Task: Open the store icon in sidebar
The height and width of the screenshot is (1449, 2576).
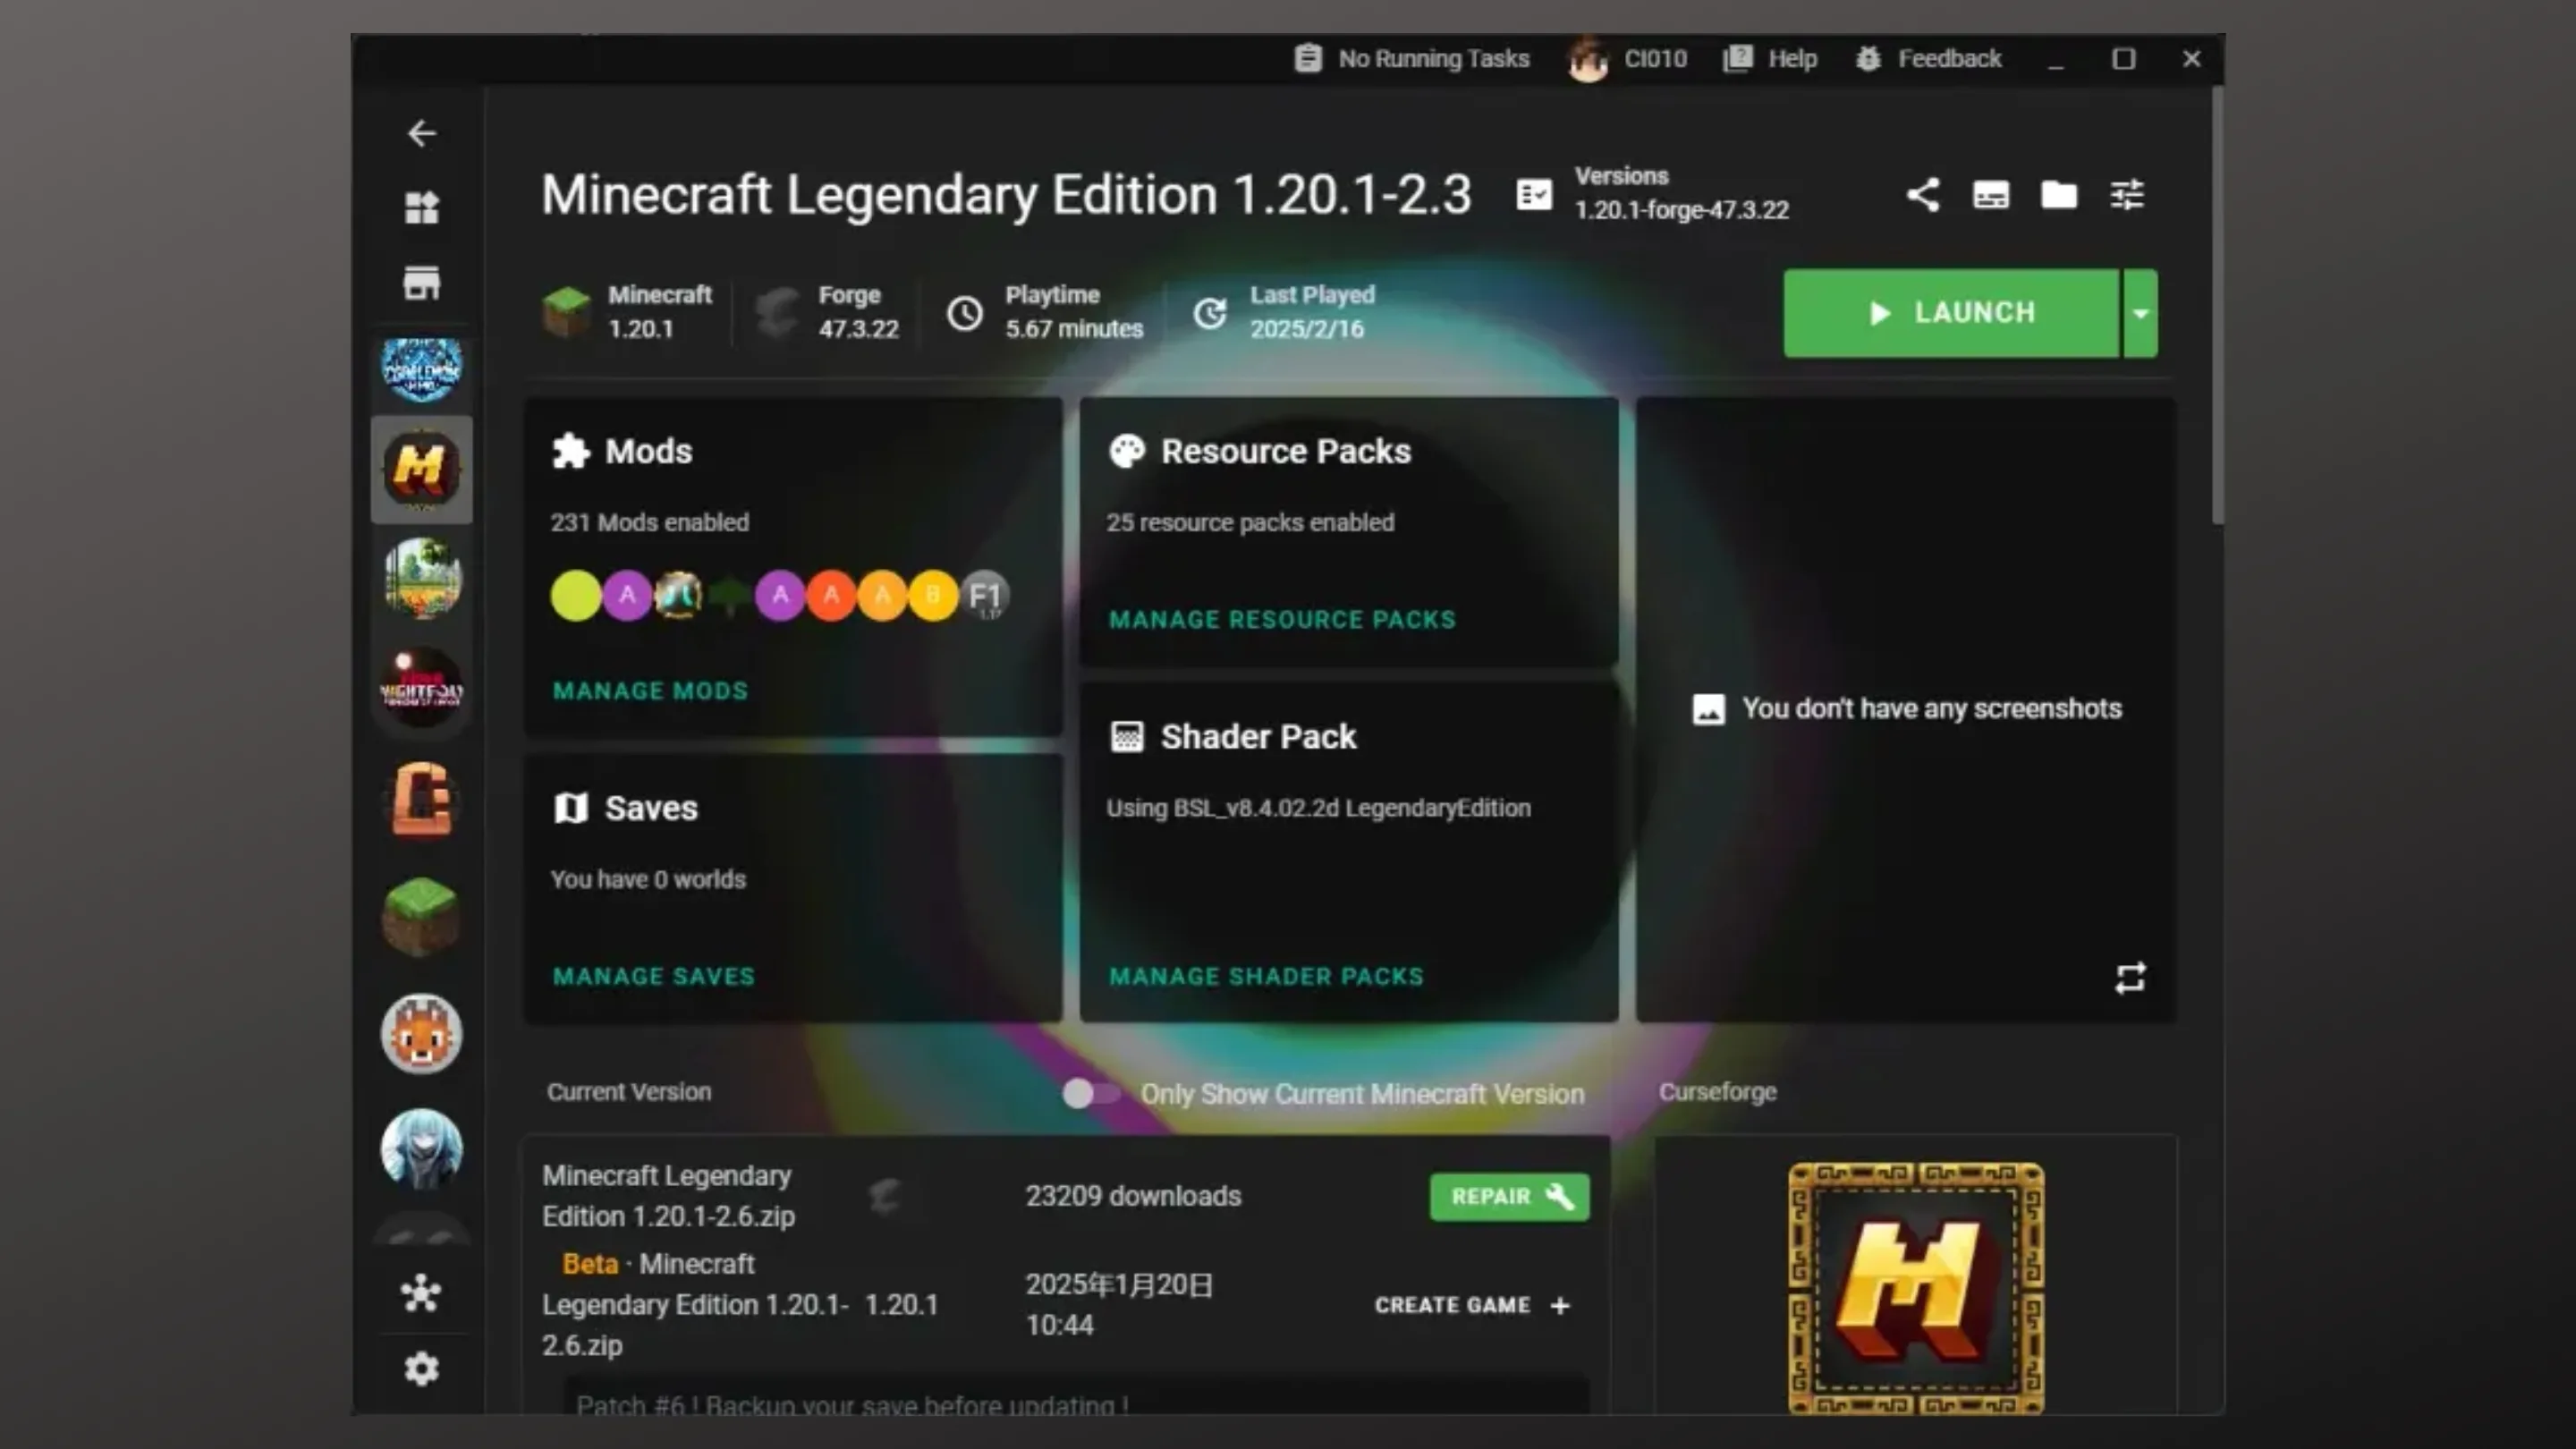Action: click(421, 283)
